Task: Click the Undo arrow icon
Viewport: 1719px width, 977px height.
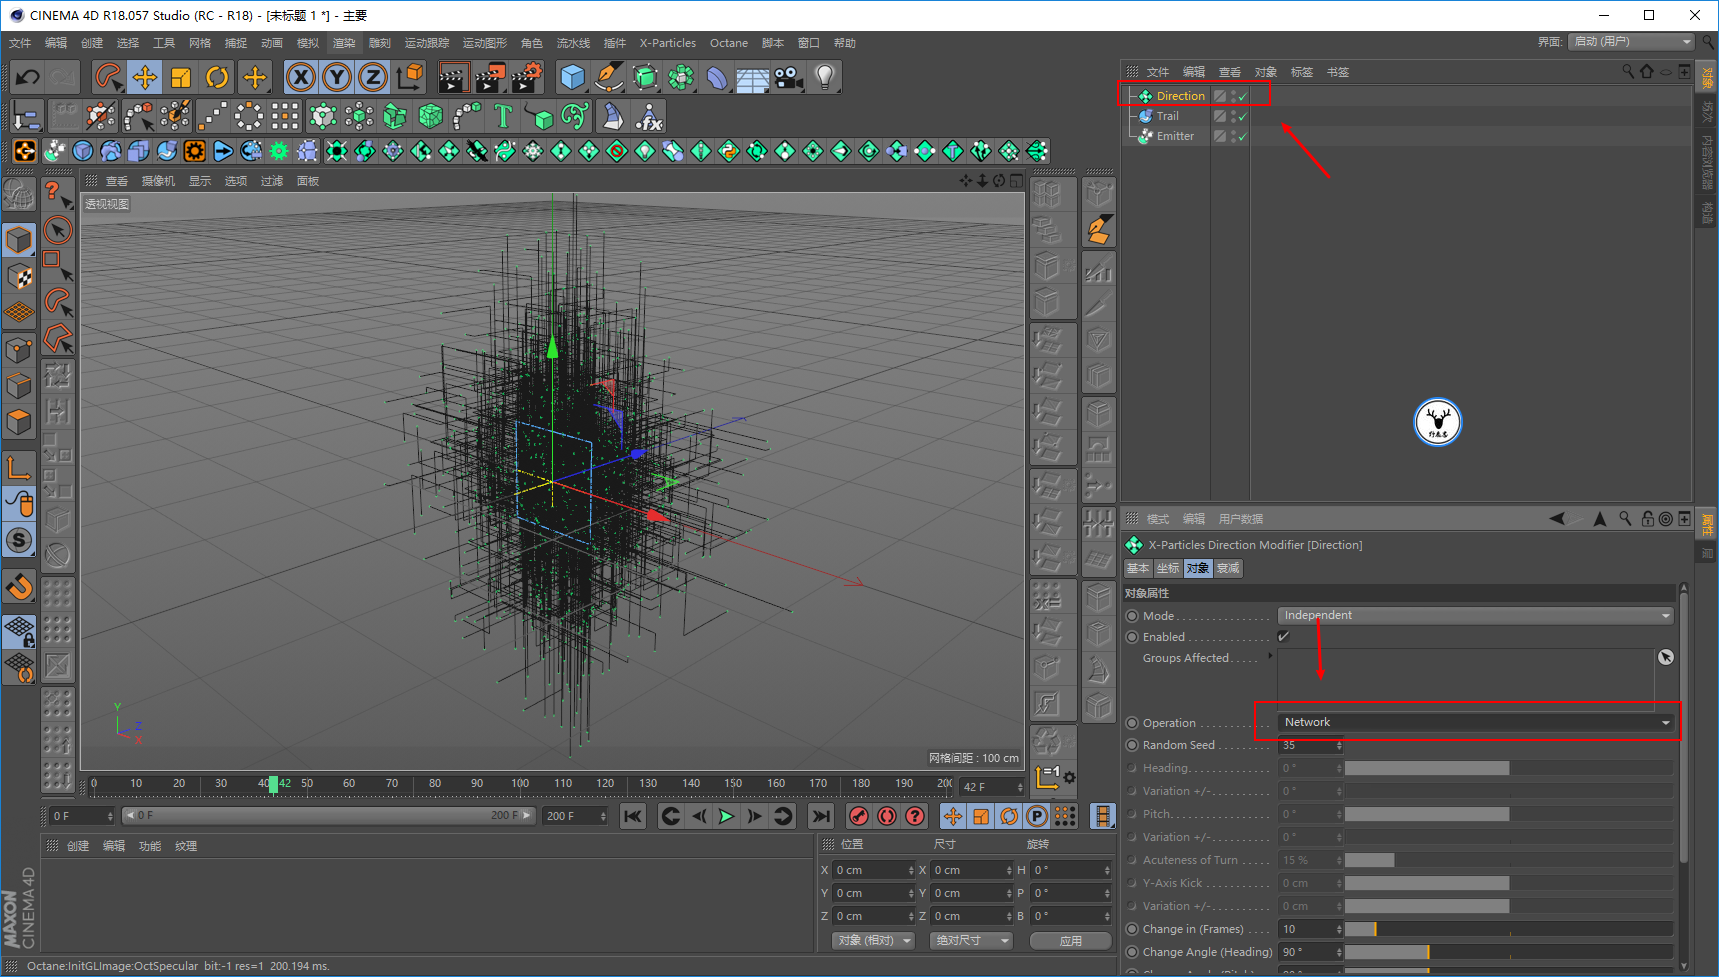Action: [27, 77]
